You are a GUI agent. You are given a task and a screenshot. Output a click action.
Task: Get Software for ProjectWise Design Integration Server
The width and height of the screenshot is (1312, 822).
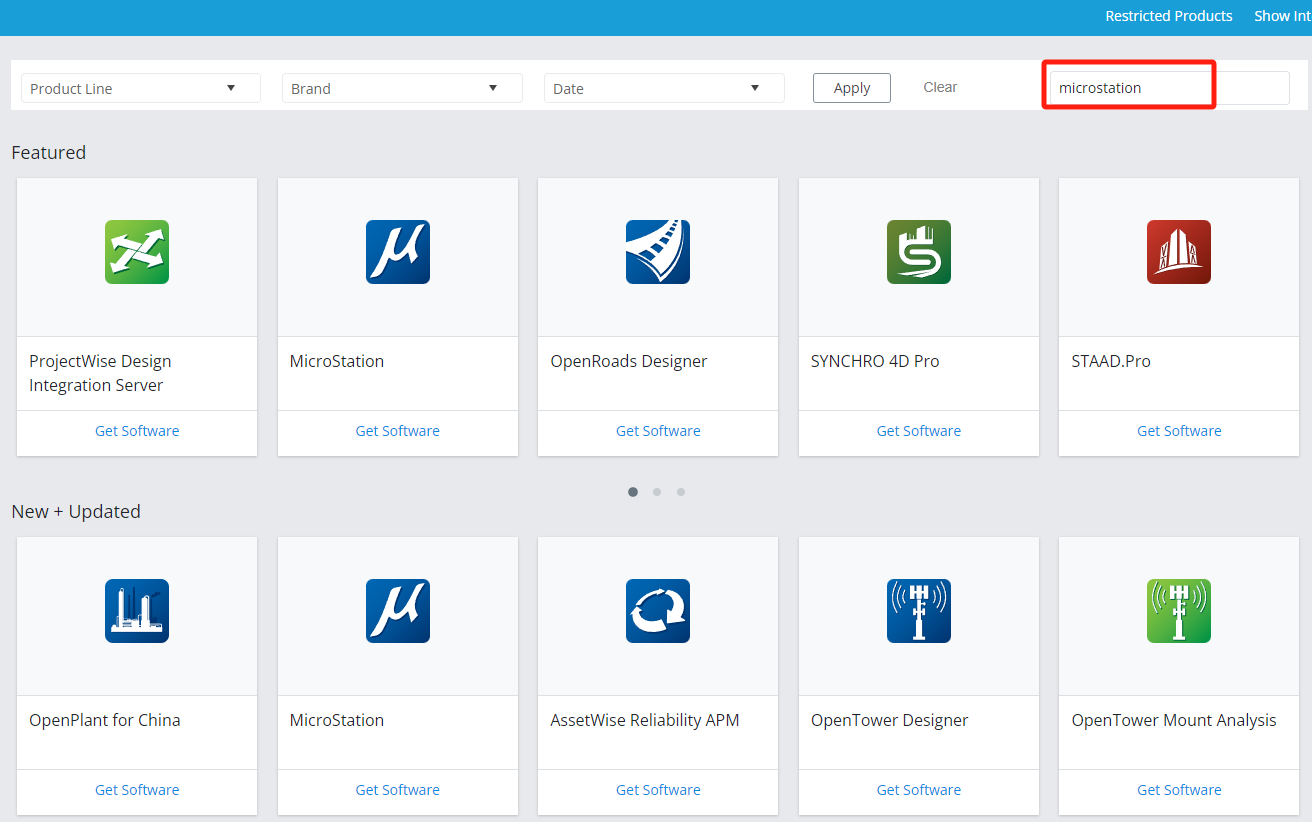(x=137, y=431)
